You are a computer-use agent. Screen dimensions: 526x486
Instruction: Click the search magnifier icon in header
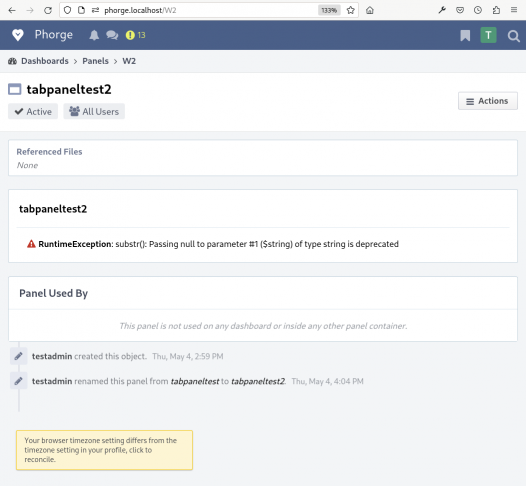click(x=513, y=36)
